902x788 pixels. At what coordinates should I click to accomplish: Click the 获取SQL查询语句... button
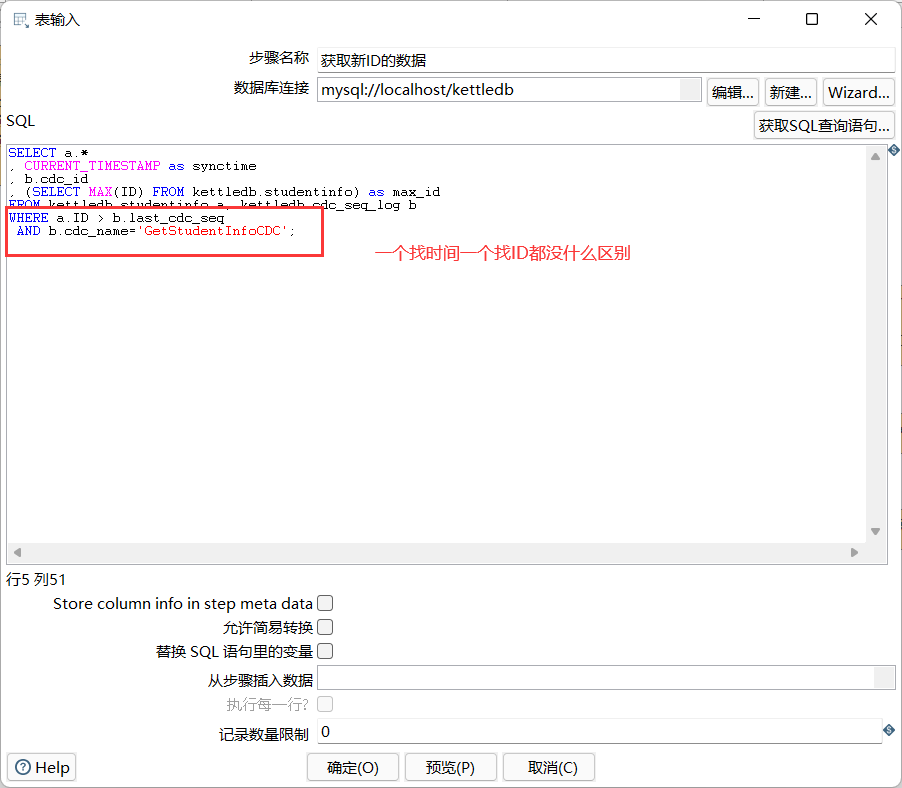coord(824,125)
